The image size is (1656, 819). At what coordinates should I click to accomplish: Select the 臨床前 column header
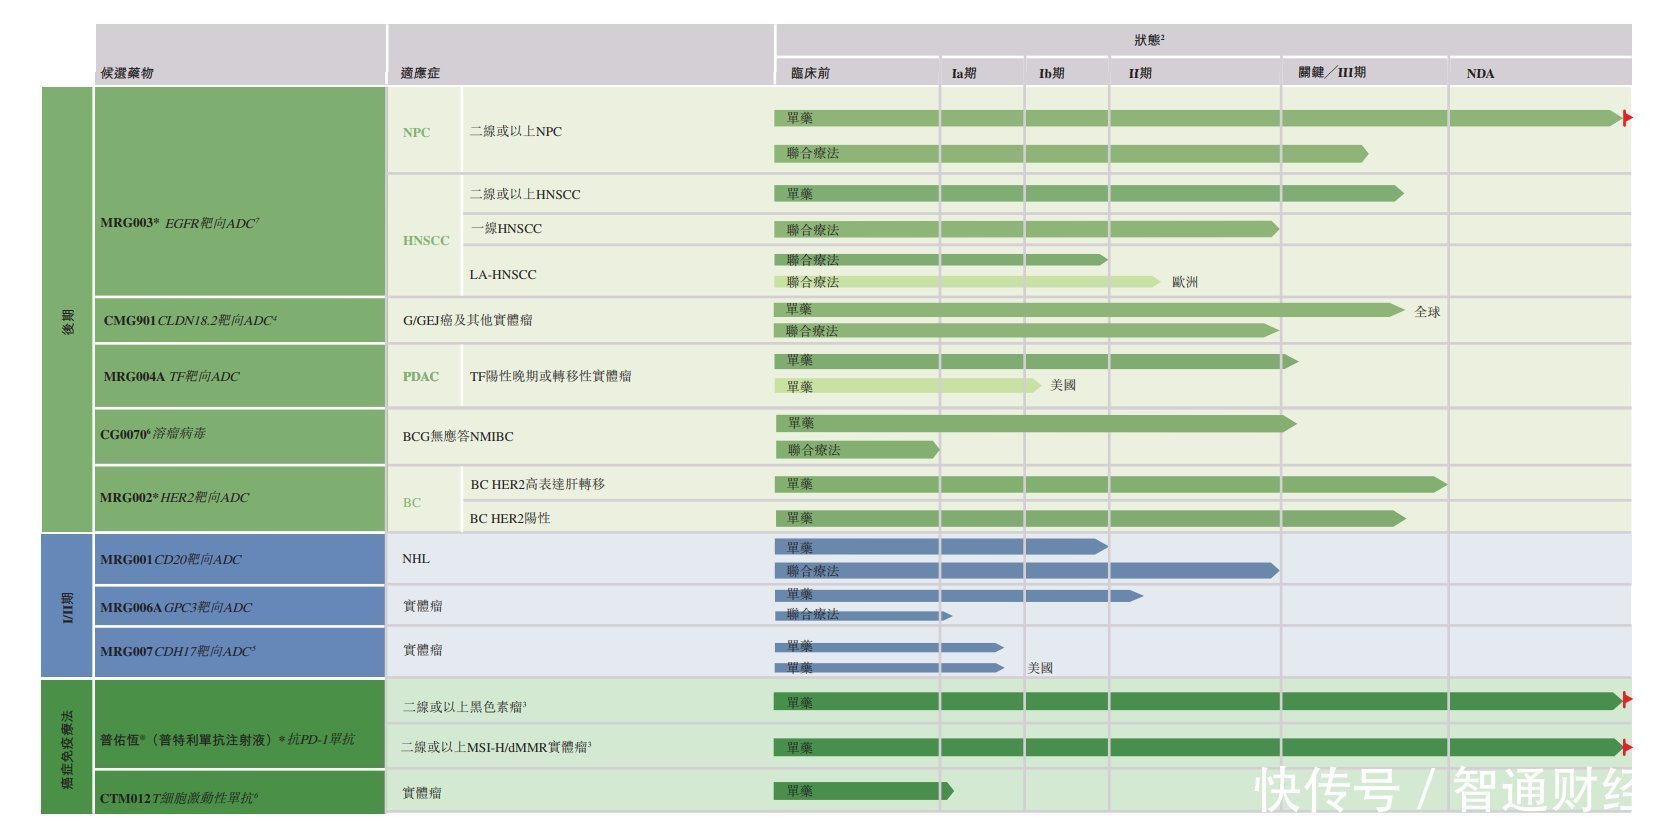(x=810, y=73)
